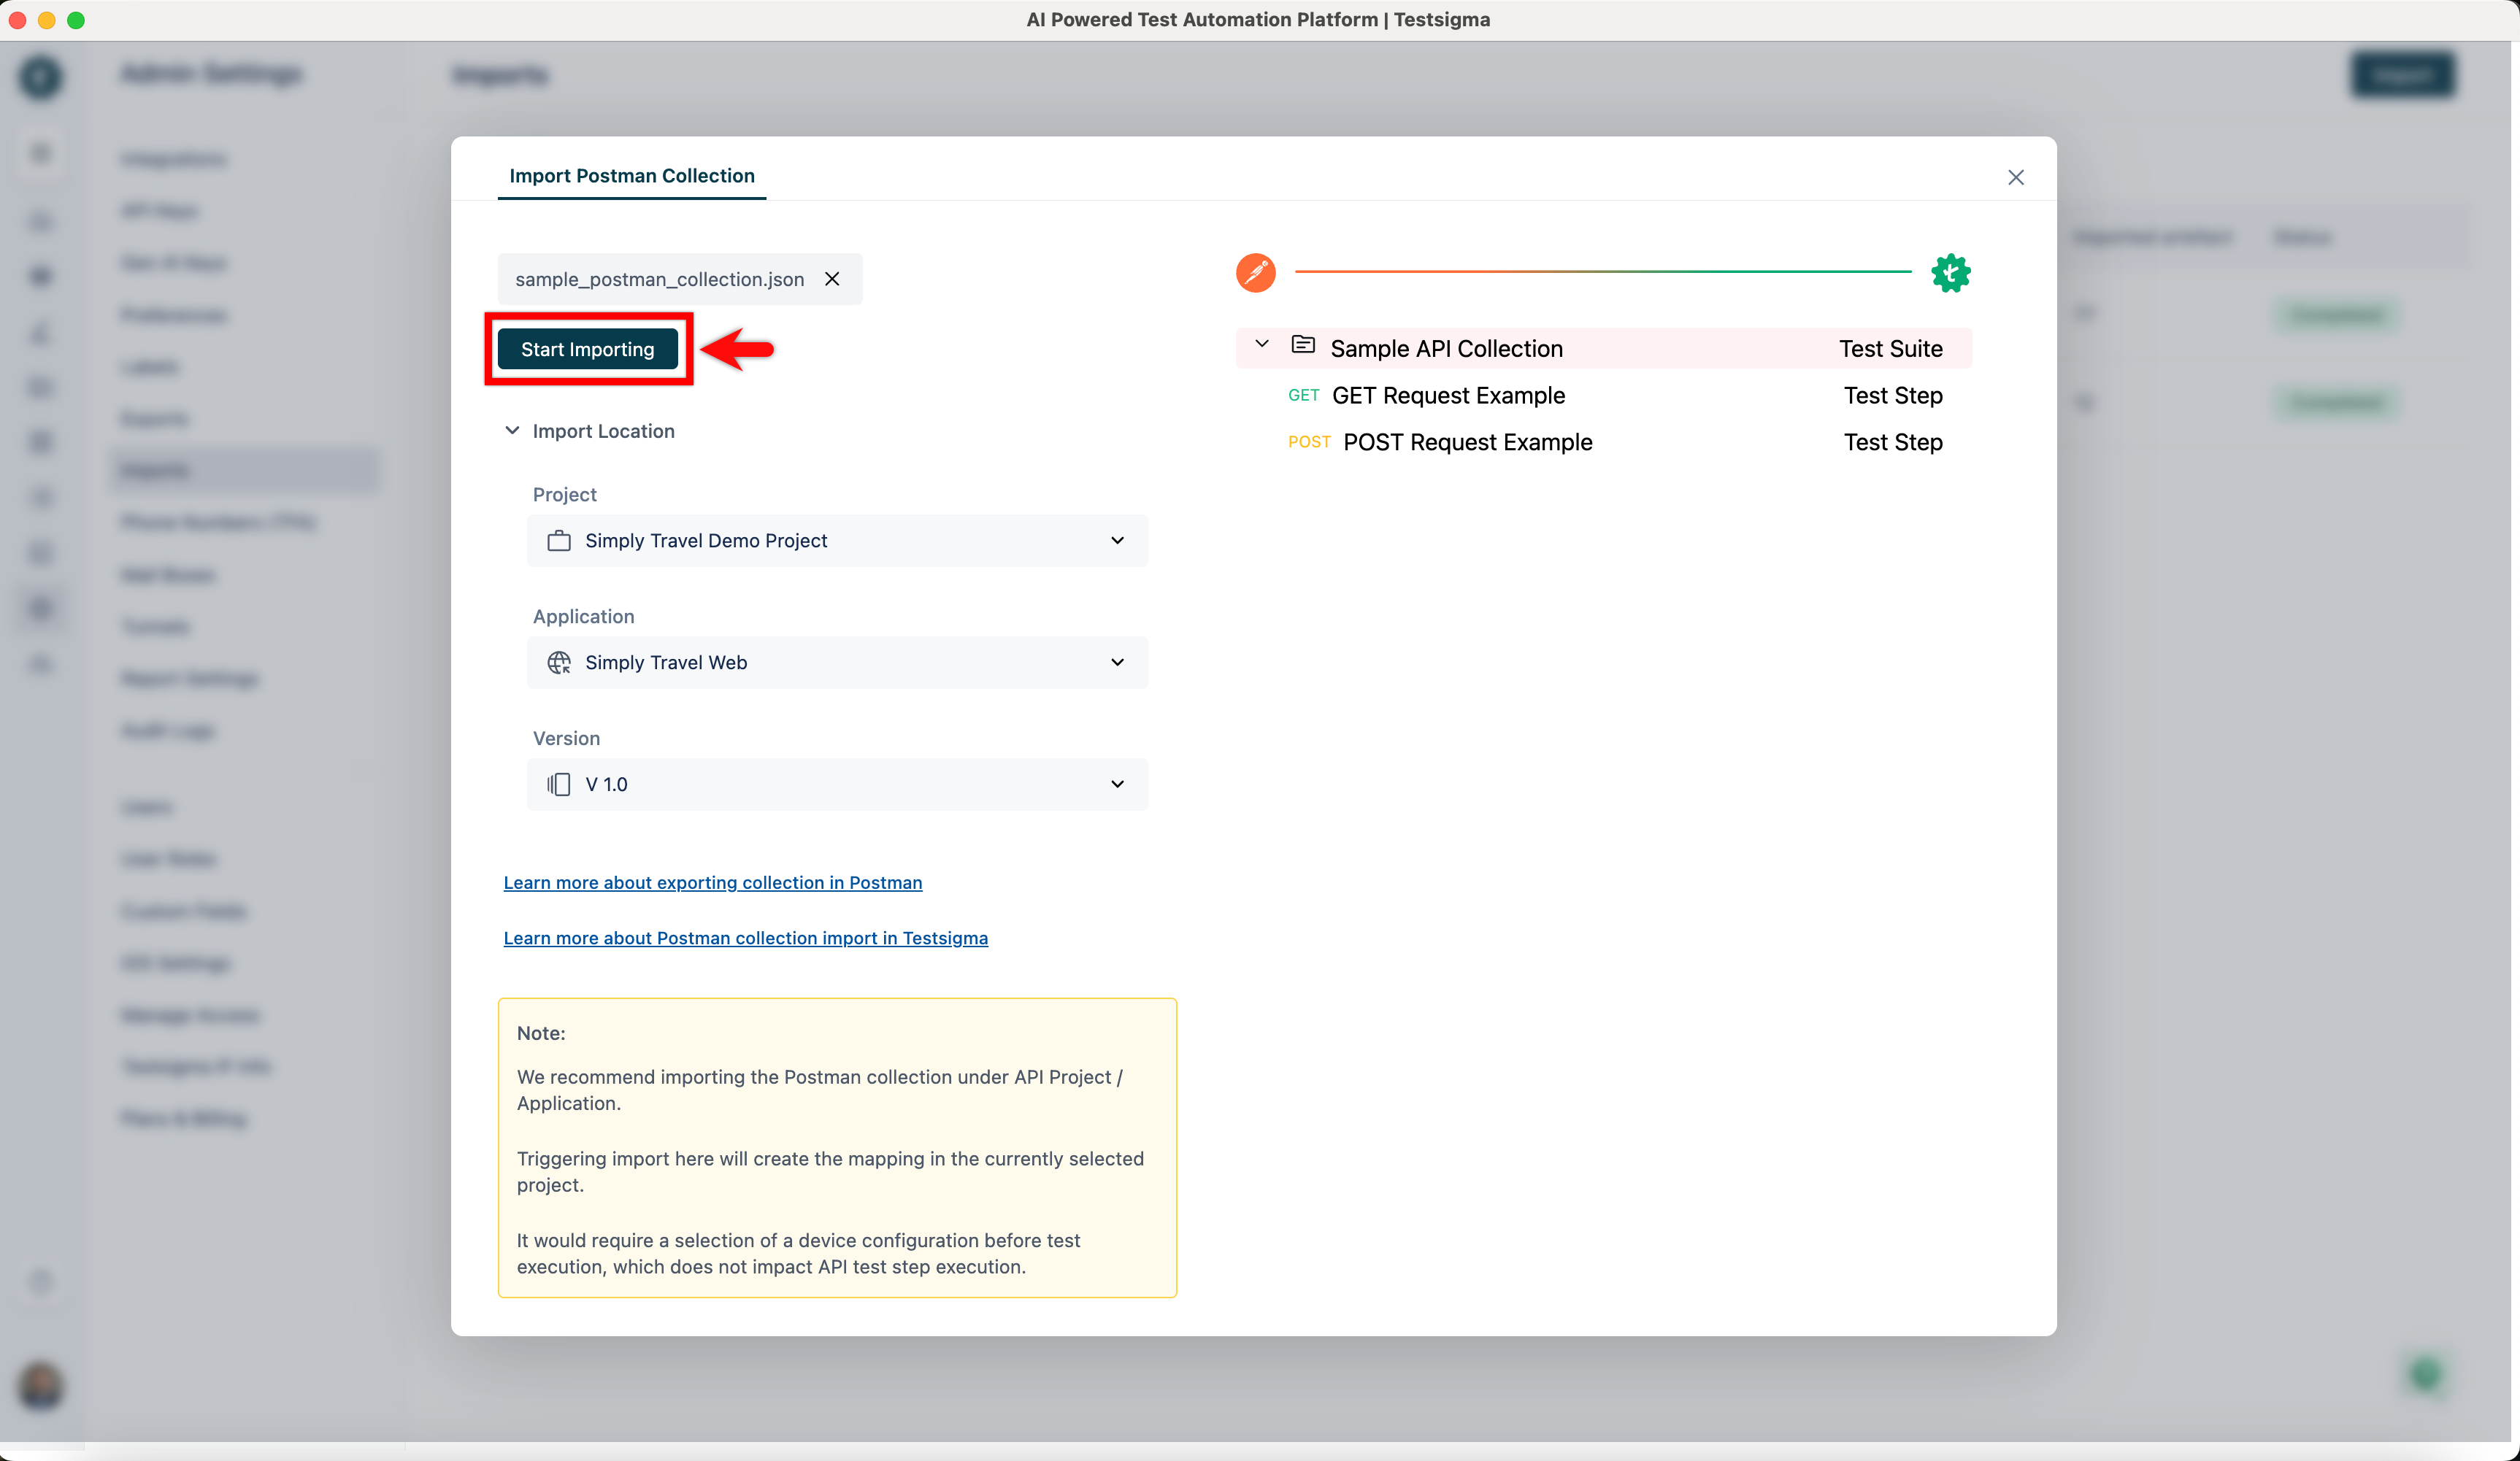
Task: Click the version icon next to V 1.0
Action: tap(559, 784)
